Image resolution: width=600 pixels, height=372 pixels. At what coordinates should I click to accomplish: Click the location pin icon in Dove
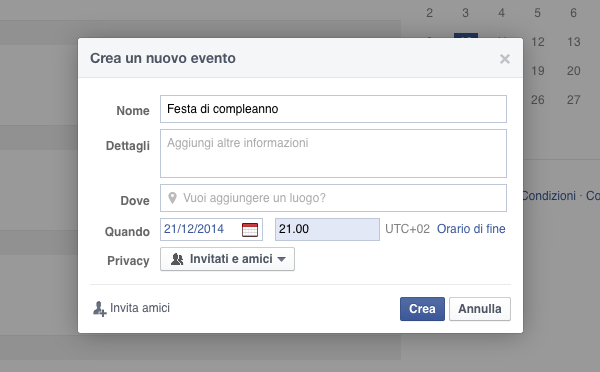coord(173,198)
